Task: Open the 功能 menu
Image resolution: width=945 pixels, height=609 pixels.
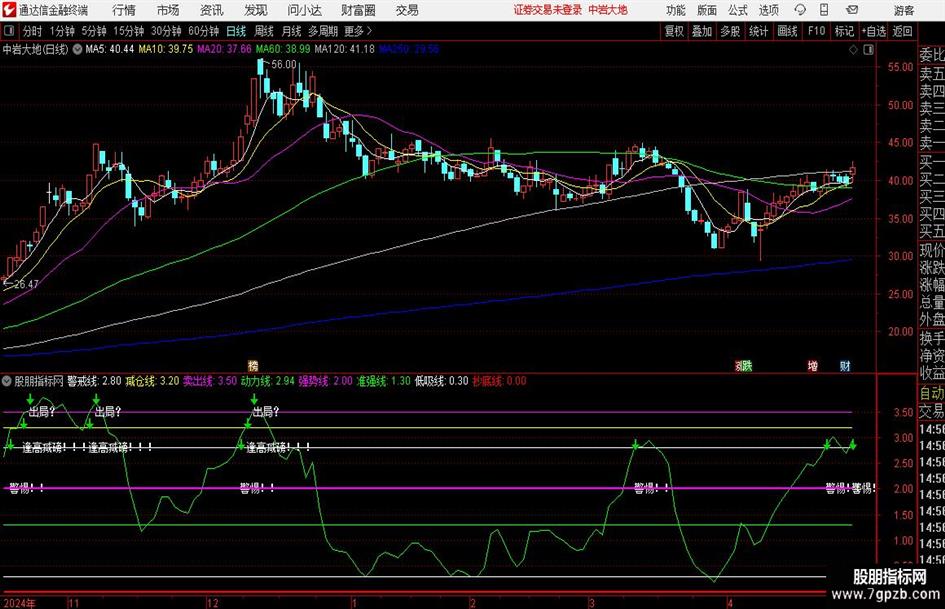Action: pos(676,10)
